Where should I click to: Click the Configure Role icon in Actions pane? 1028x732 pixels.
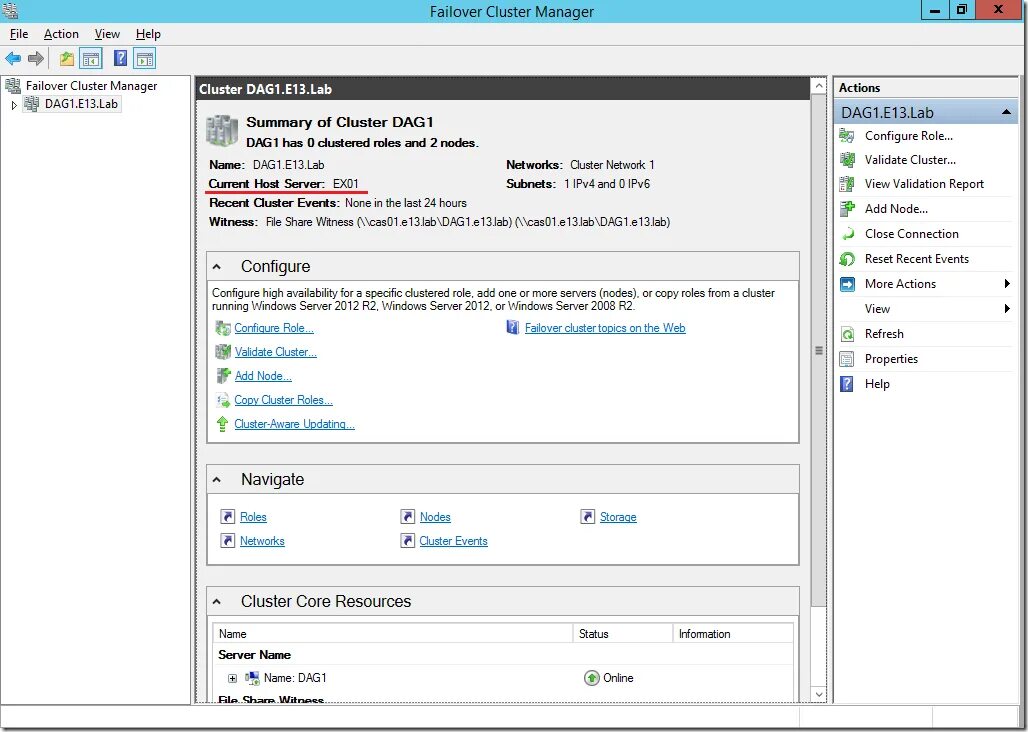847,136
